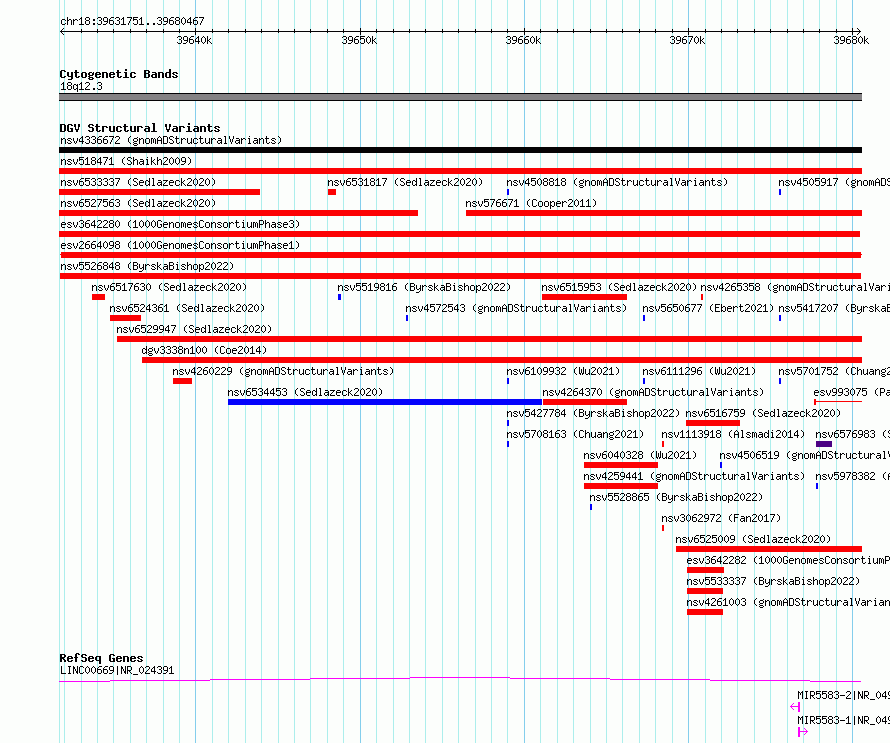Click nsv4572543 gnomADStructuralVariants label
This screenshot has width=890, height=743.
click(x=516, y=308)
